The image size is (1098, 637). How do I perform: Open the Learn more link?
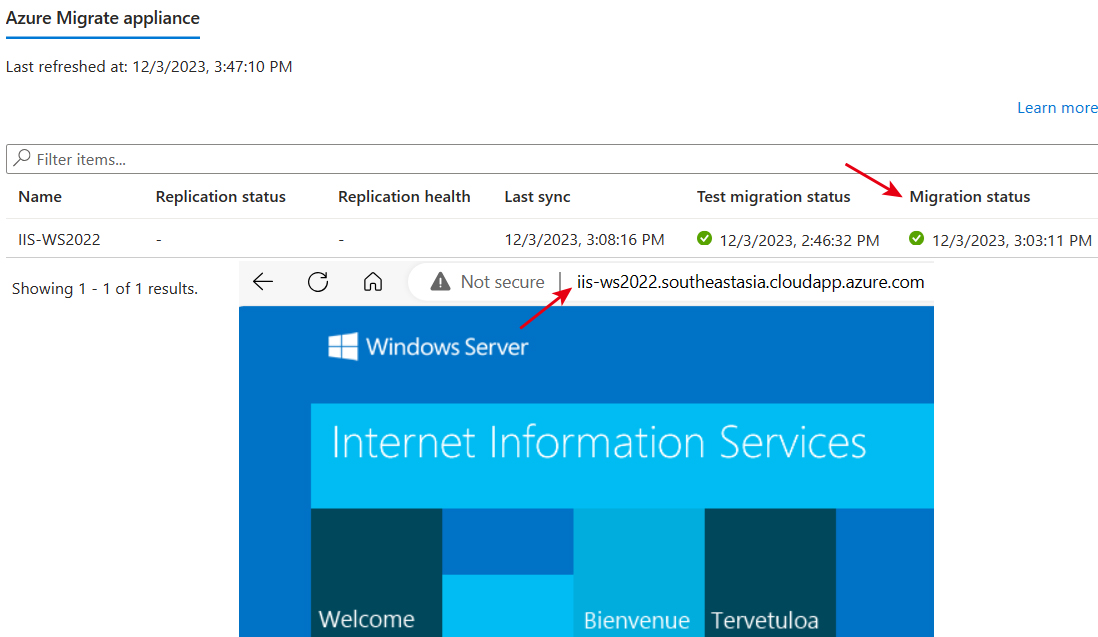click(1057, 108)
